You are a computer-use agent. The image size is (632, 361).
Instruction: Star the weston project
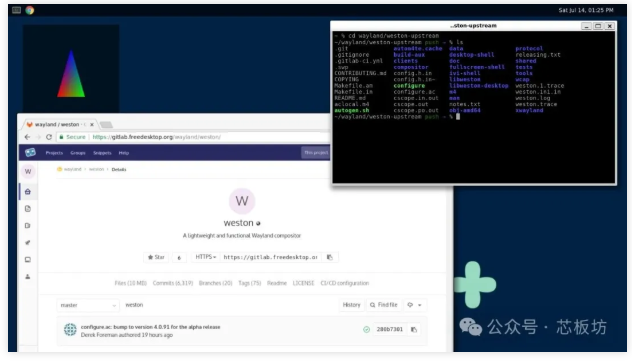click(x=156, y=257)
